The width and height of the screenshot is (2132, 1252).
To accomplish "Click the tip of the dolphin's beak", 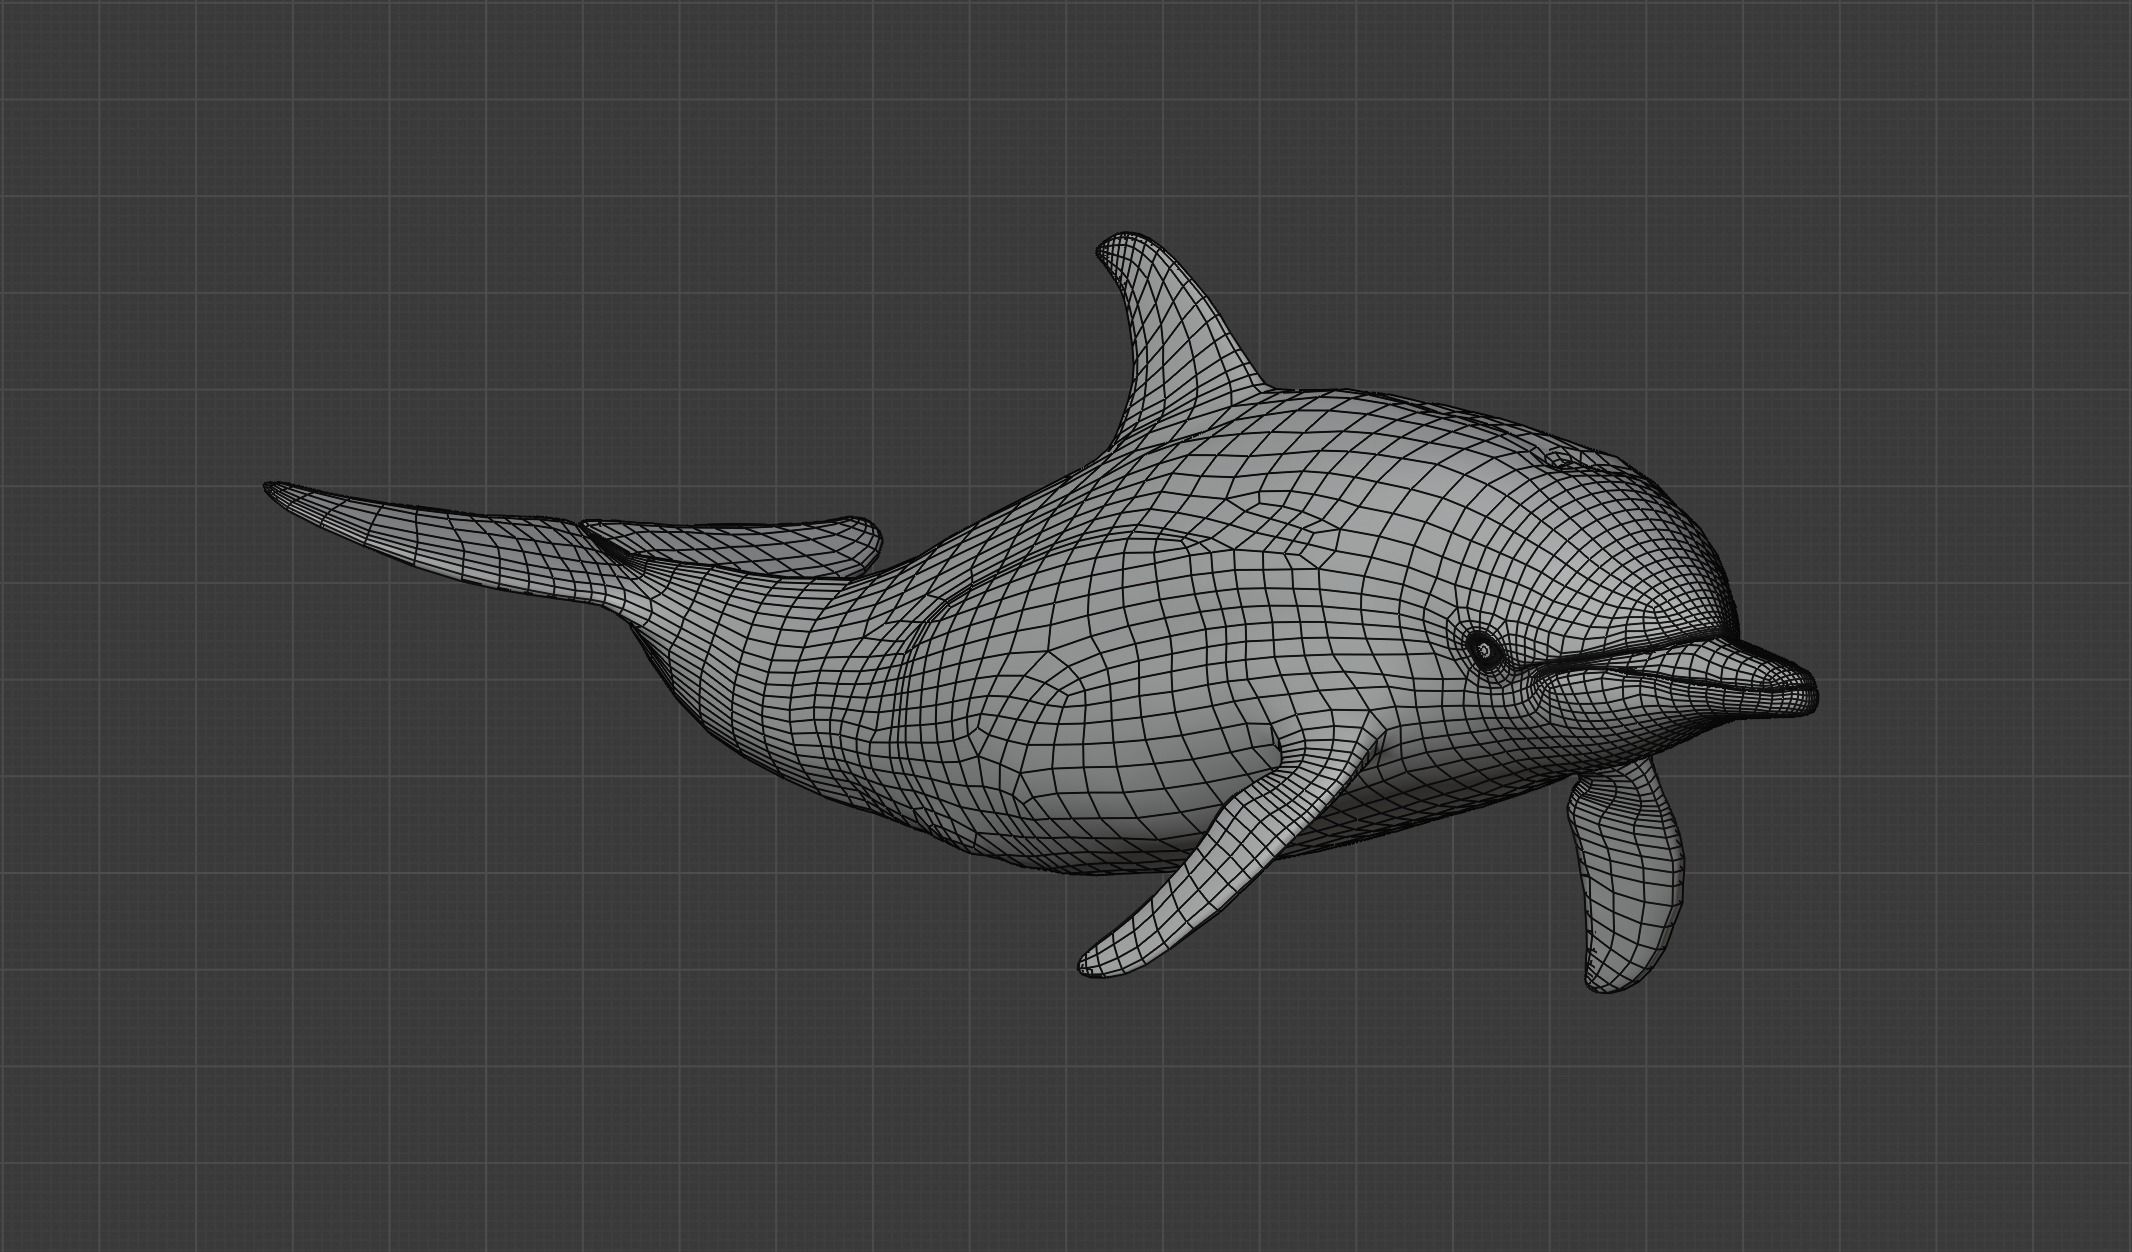I will click(x=1805, y=692).
